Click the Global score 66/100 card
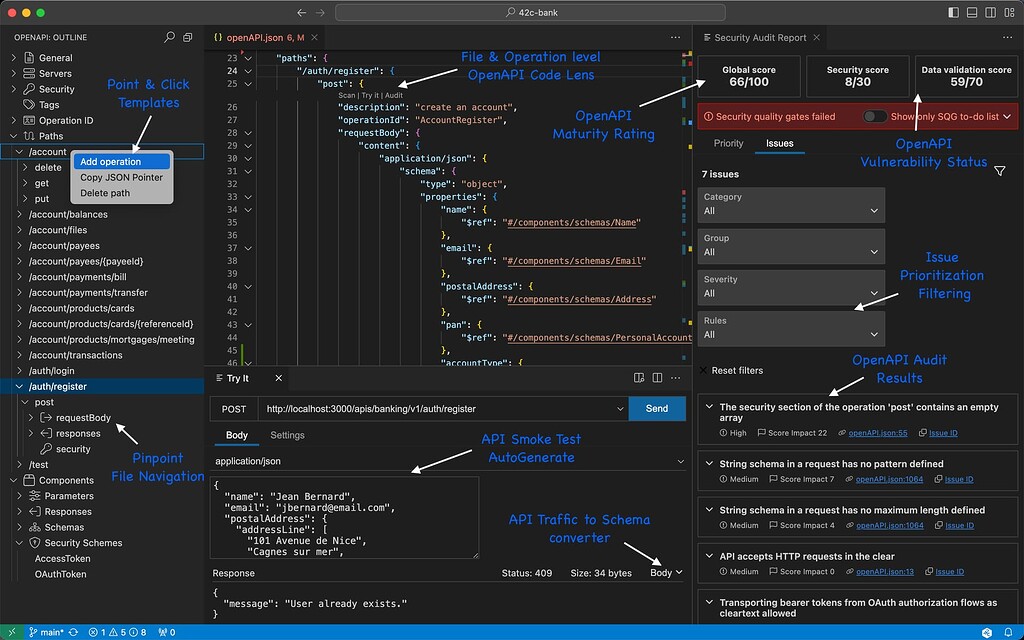The image size is (1024, 640). 749,76
